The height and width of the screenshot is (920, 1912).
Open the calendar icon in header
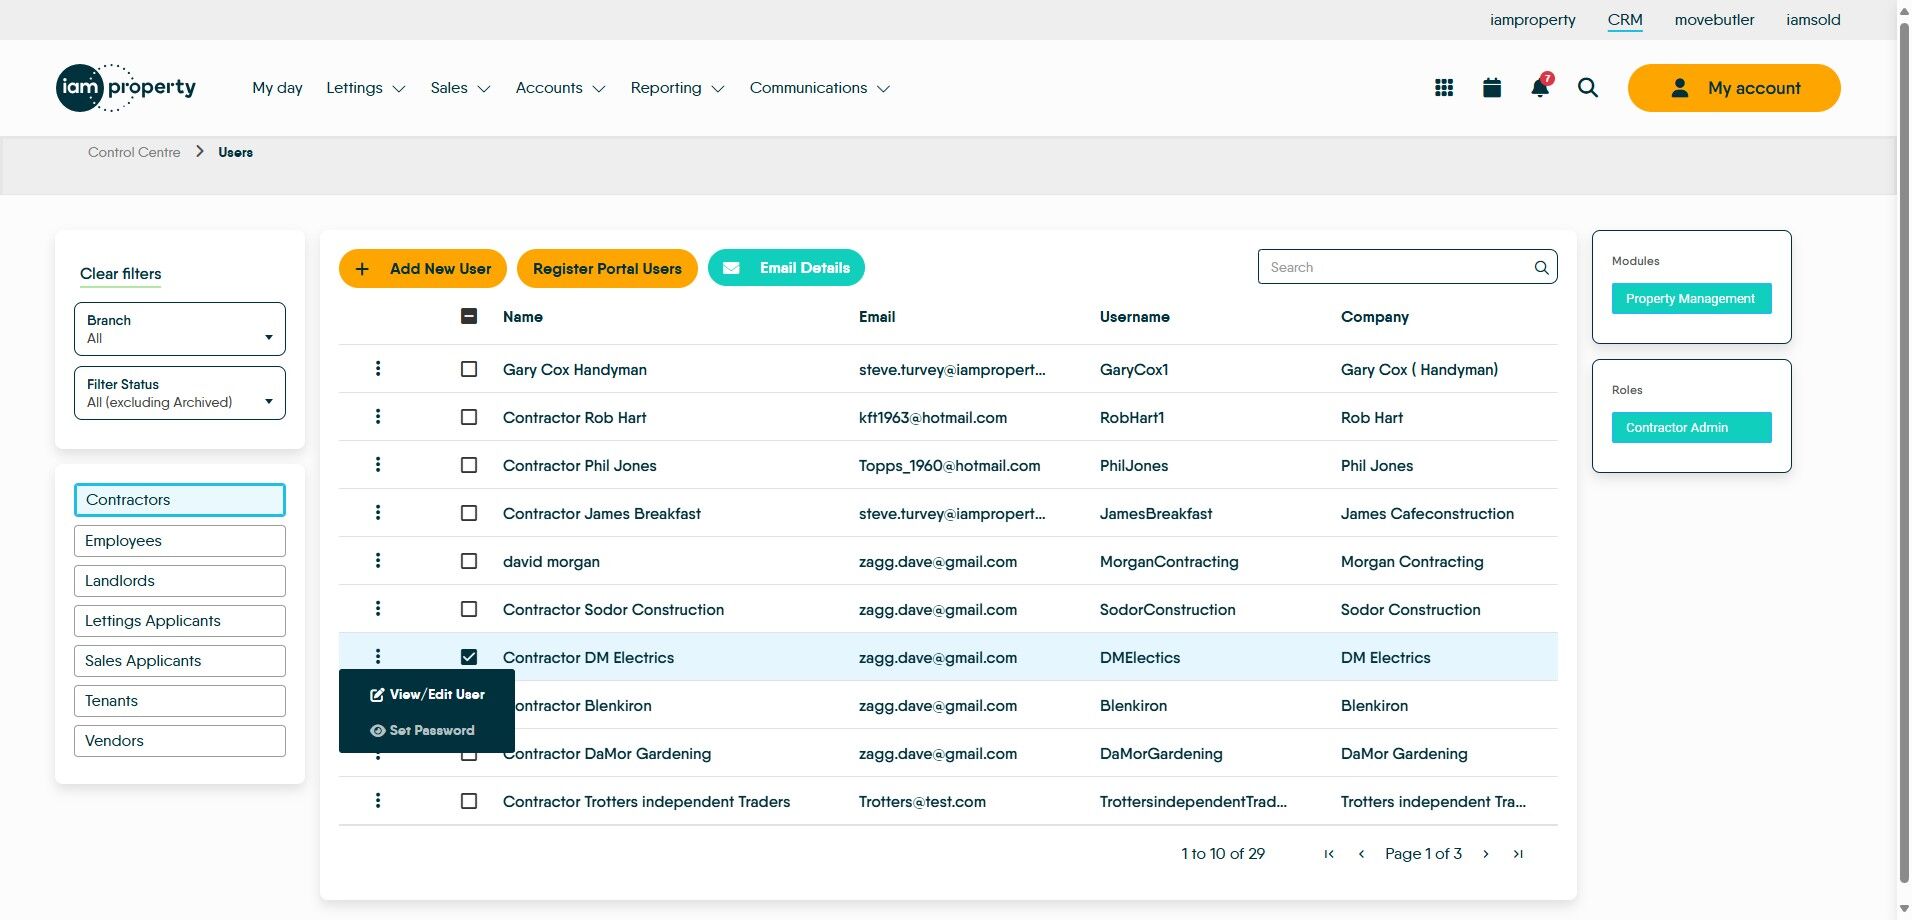[1491, 88]
